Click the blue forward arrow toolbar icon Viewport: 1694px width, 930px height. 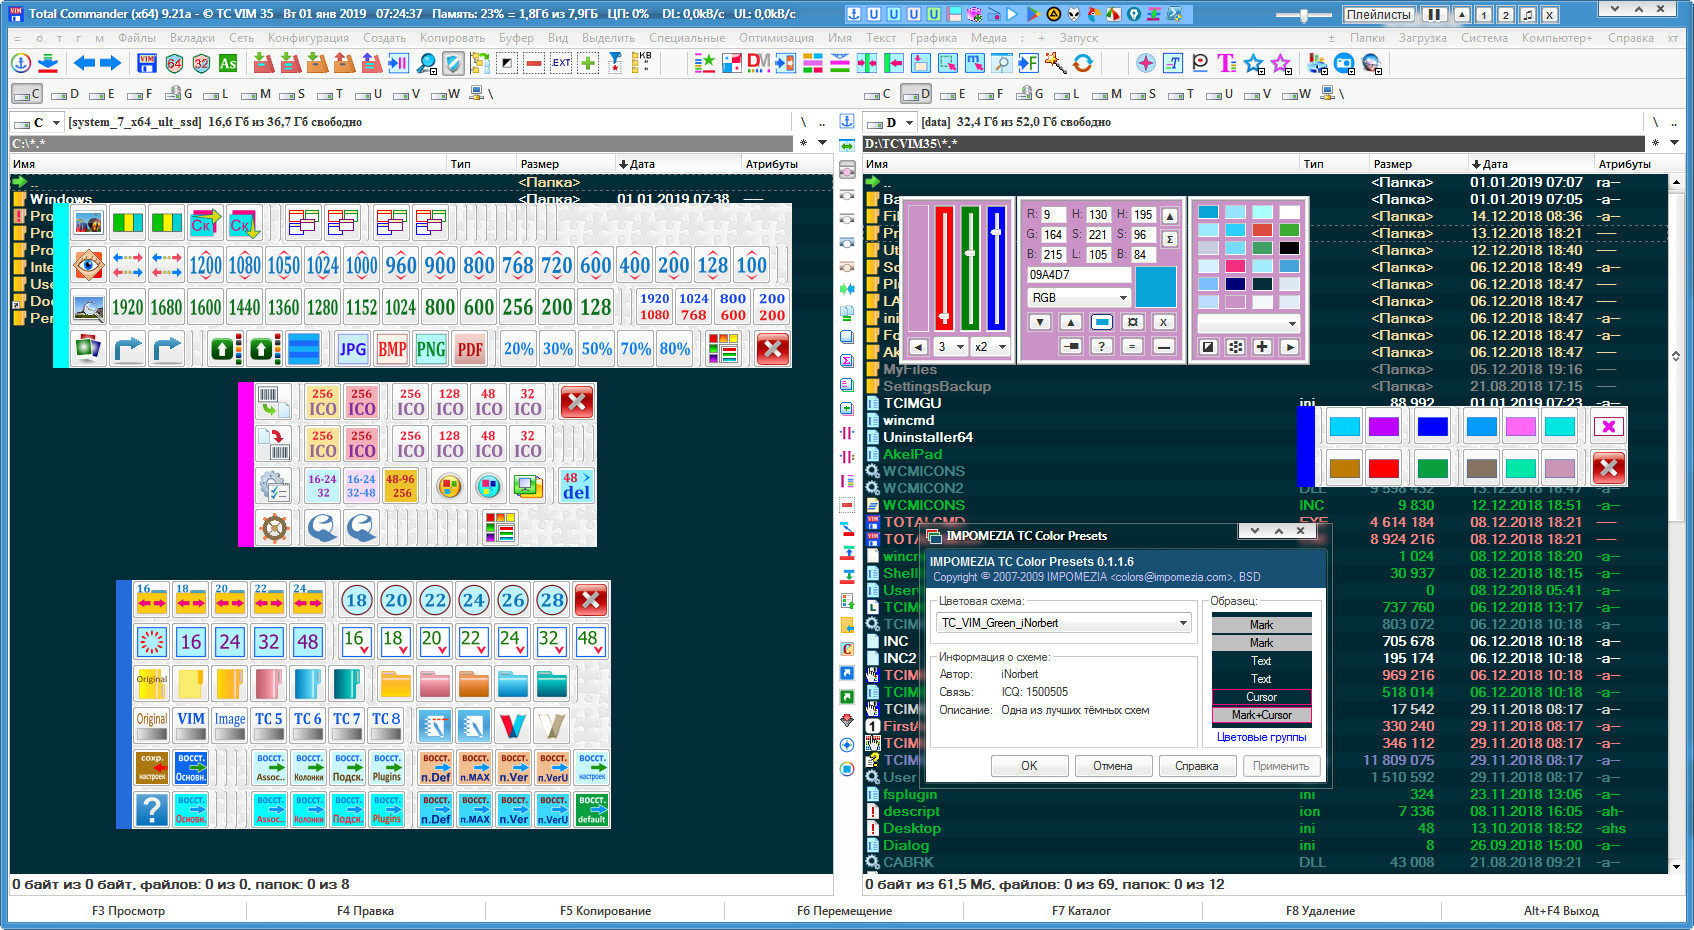coord(110,63)
